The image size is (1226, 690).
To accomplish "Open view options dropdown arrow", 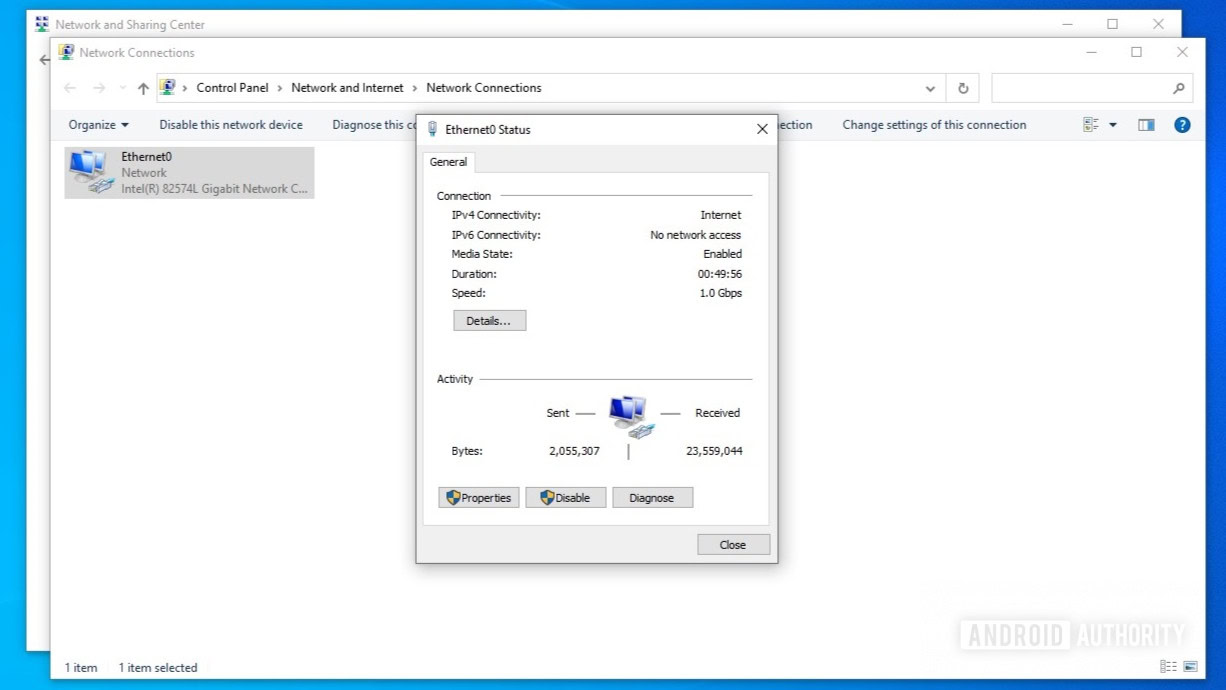I will click(1113, 125).
